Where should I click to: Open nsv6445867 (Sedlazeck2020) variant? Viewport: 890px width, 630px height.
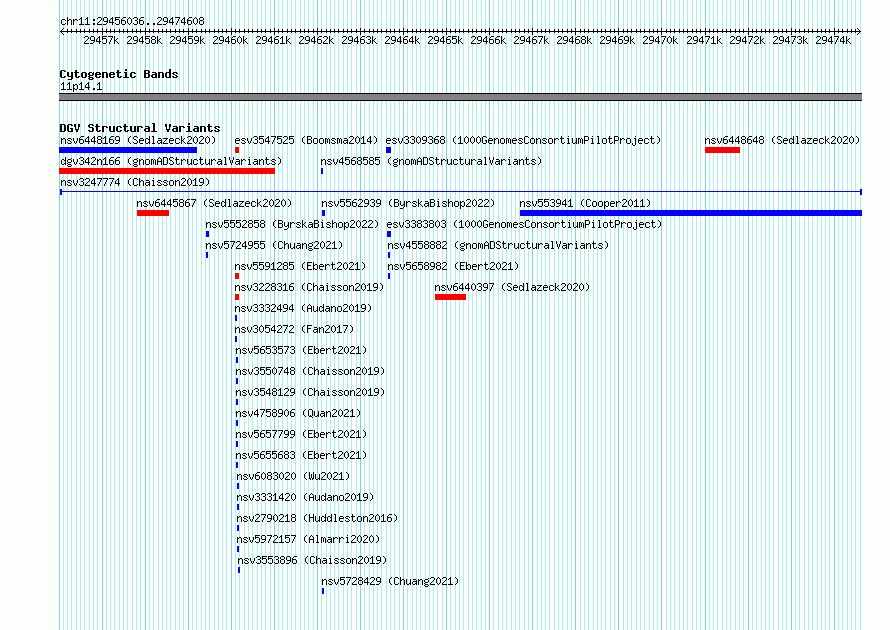coord(214,203)
